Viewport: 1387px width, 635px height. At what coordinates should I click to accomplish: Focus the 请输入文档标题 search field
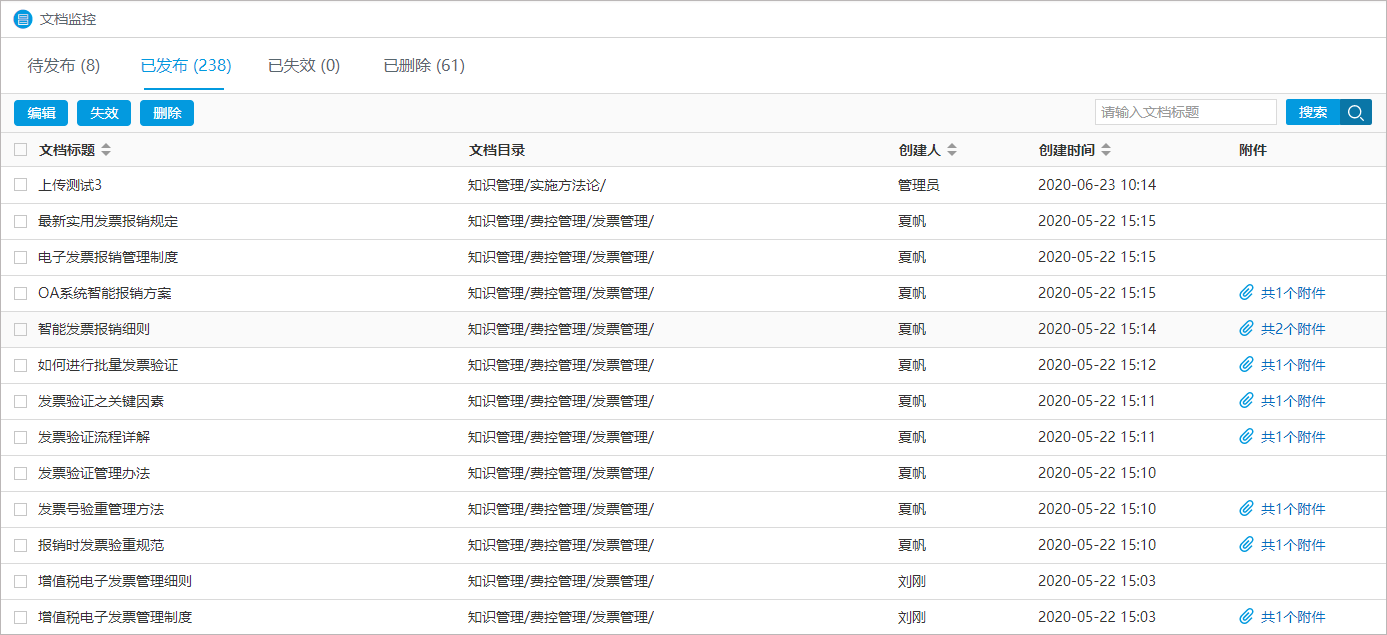[1185, 113]
